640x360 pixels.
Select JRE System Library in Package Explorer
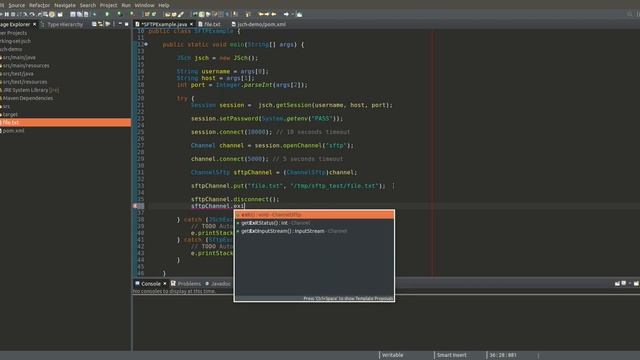(x=30, y=90)
